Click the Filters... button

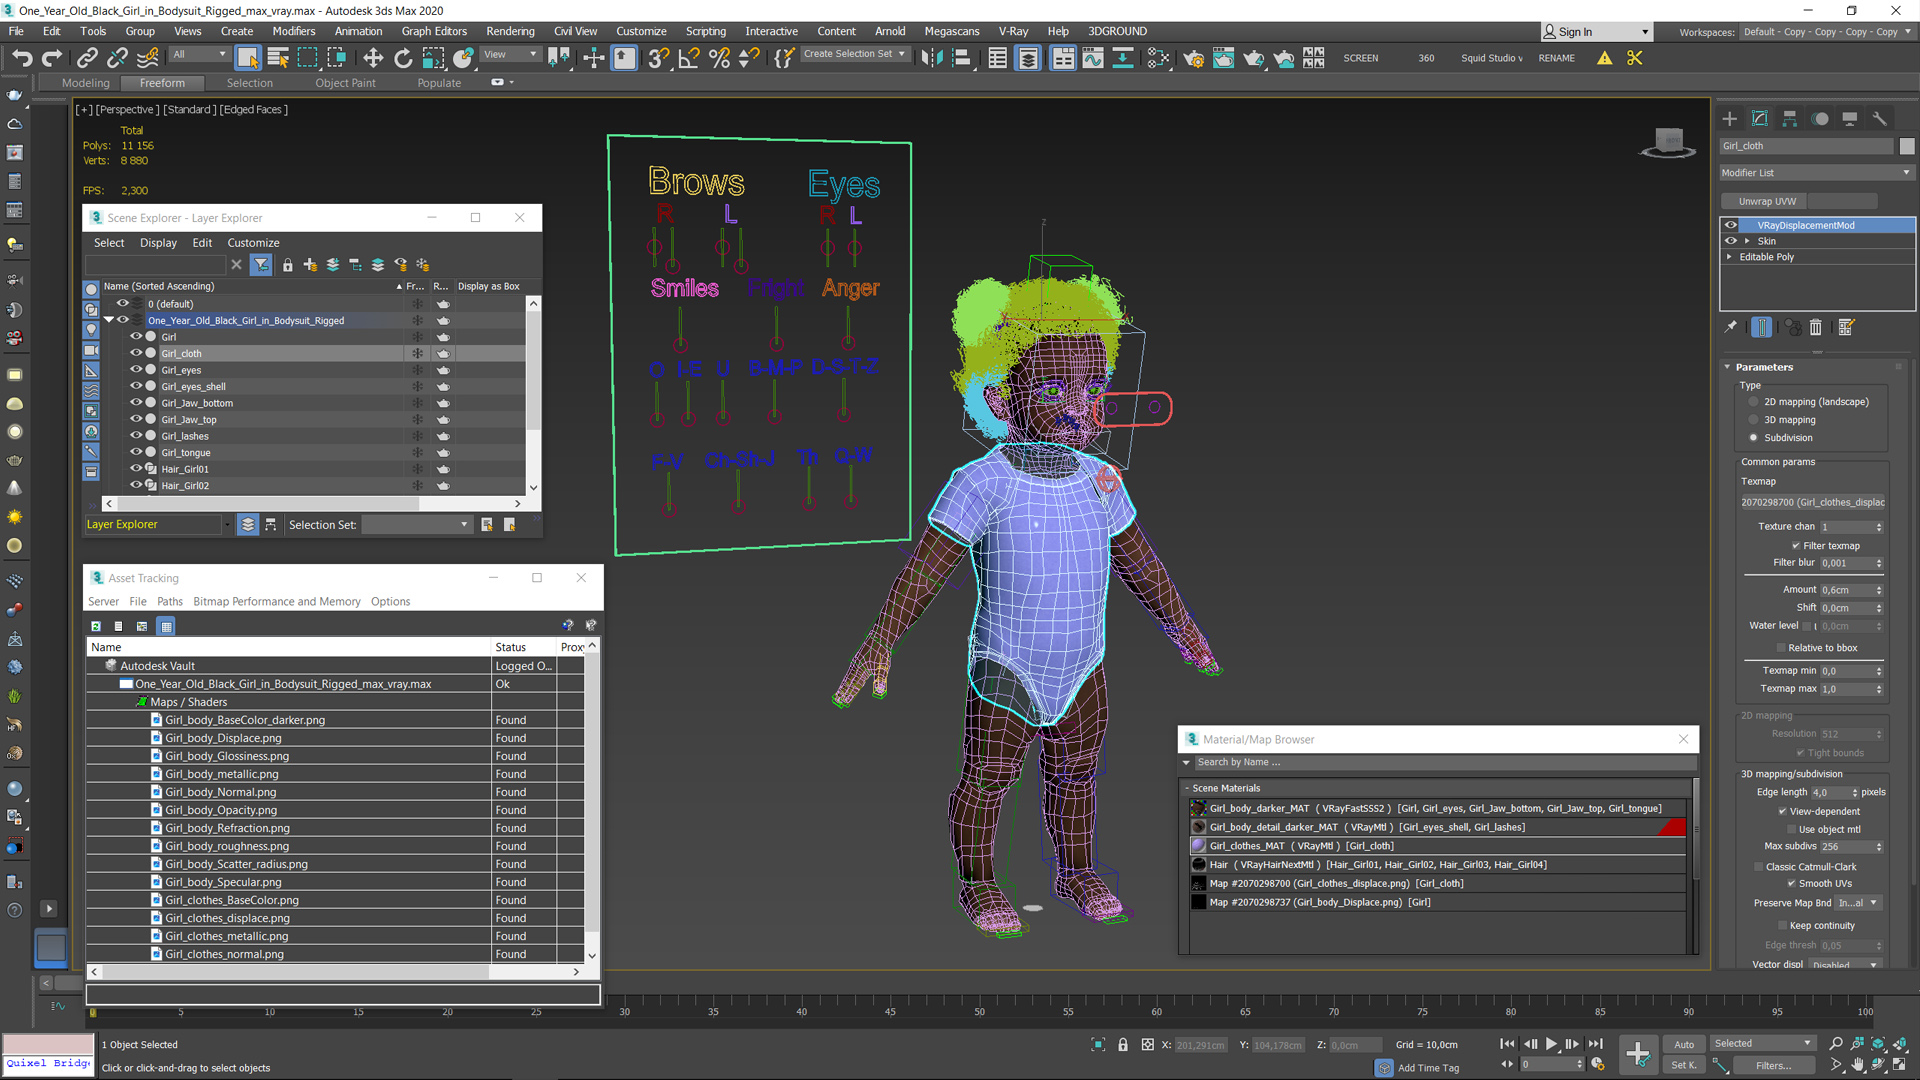[1773, 1065]
